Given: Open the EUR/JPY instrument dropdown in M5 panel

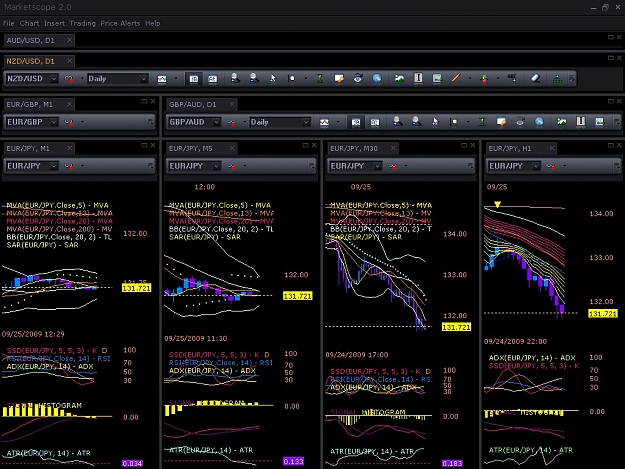Looking at the screenshot, I should (x=216, y=166).
